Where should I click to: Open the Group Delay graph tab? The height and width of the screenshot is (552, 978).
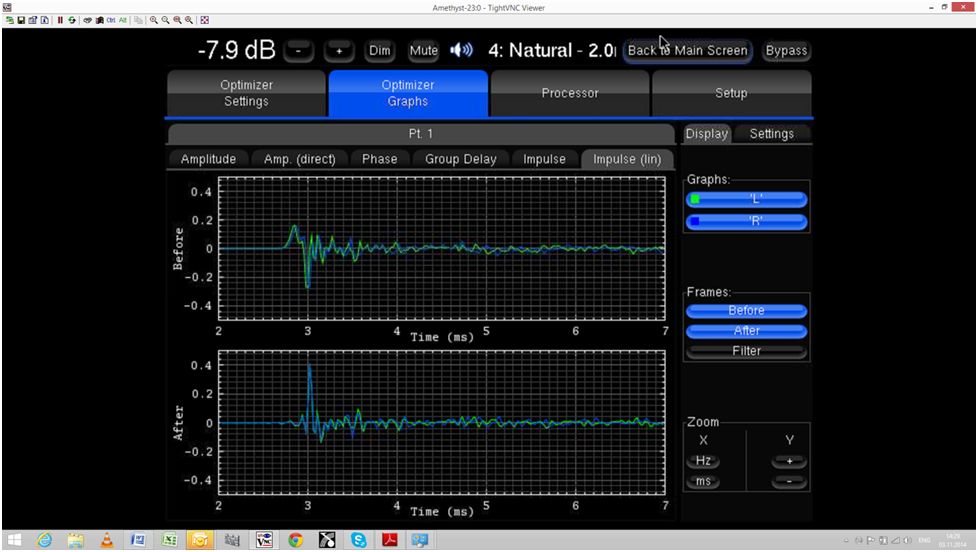(x=460, y=159)
